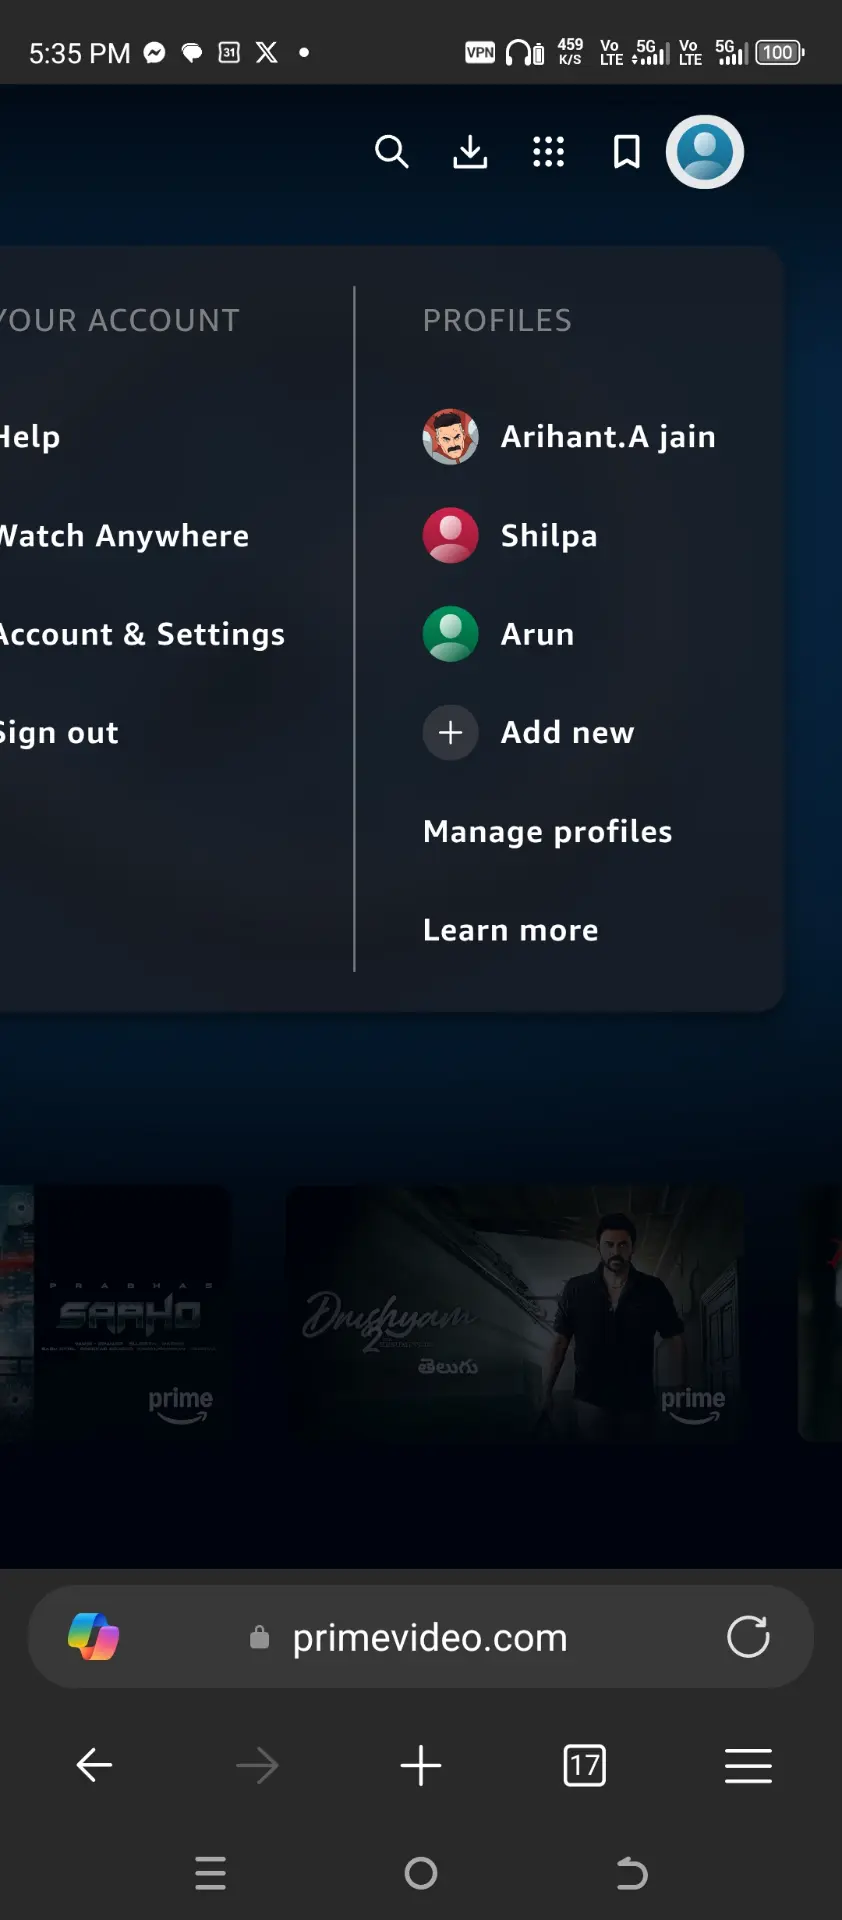842x1920 pixels.
Task: Tap the Messenger notification icon
Action: coord(154,52)
